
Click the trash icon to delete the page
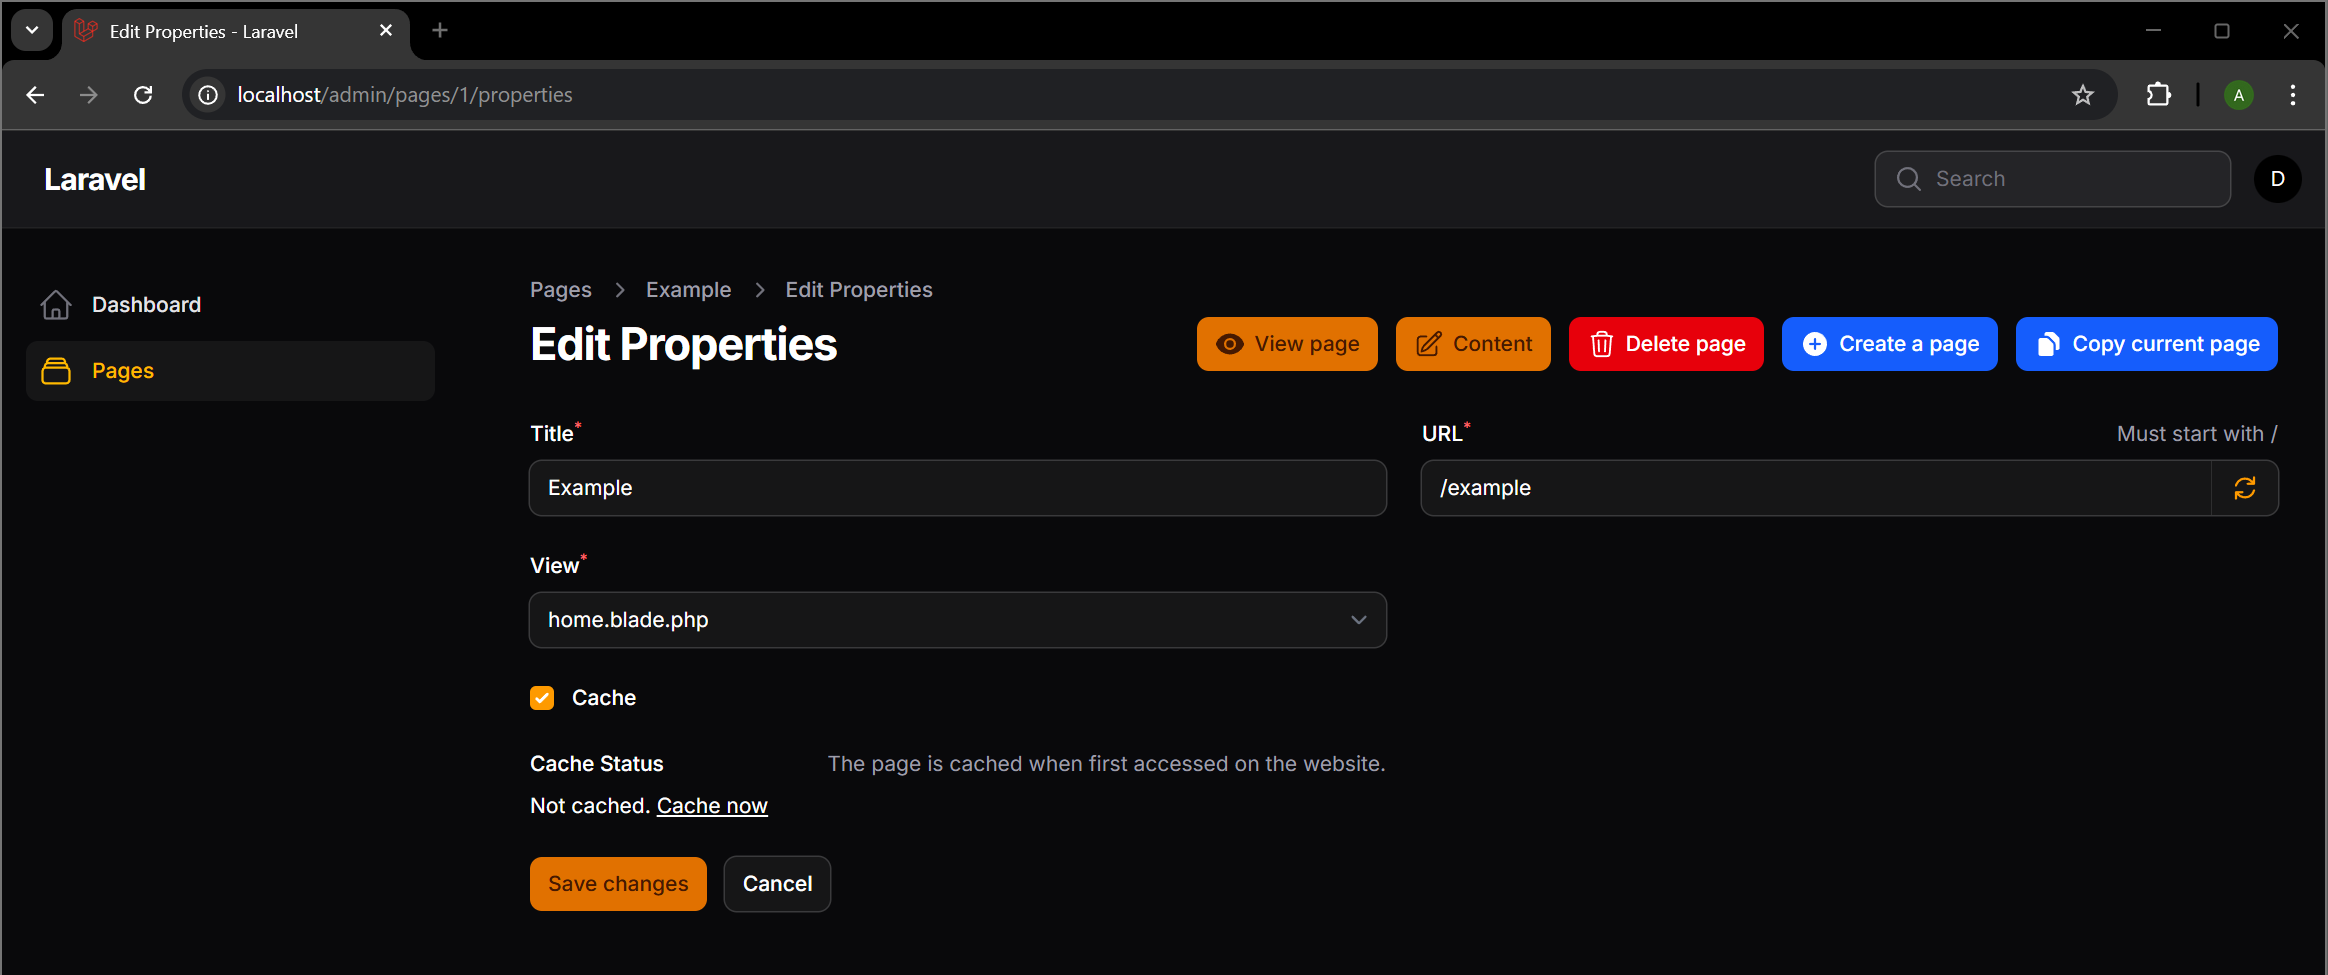(x=1601, y=343)
